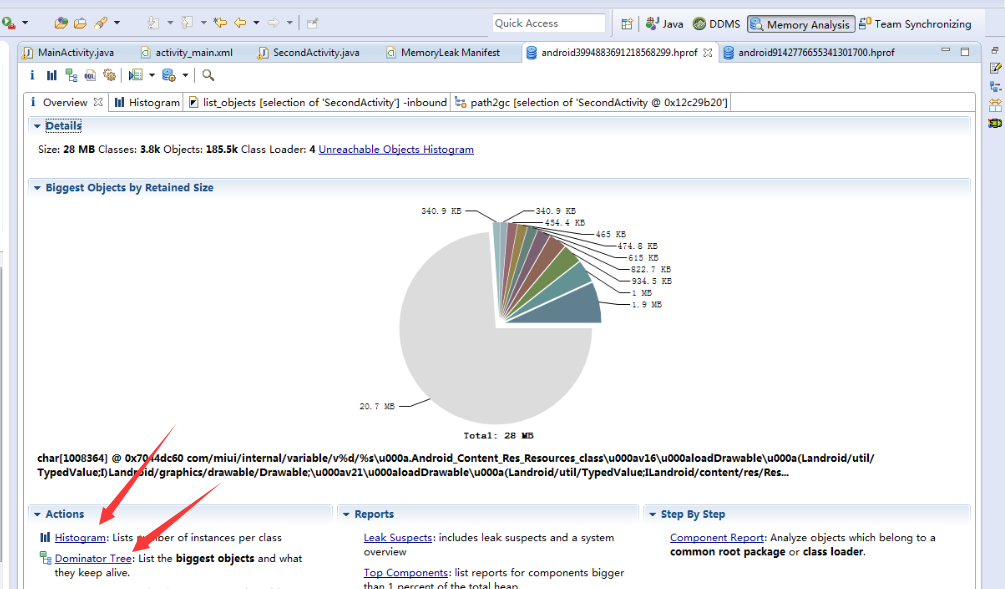Image resolution: width=1005 pixels, height=589 pixels.
Task: Collapse Biggest Objects by Retained Size section
Action: 37,188
